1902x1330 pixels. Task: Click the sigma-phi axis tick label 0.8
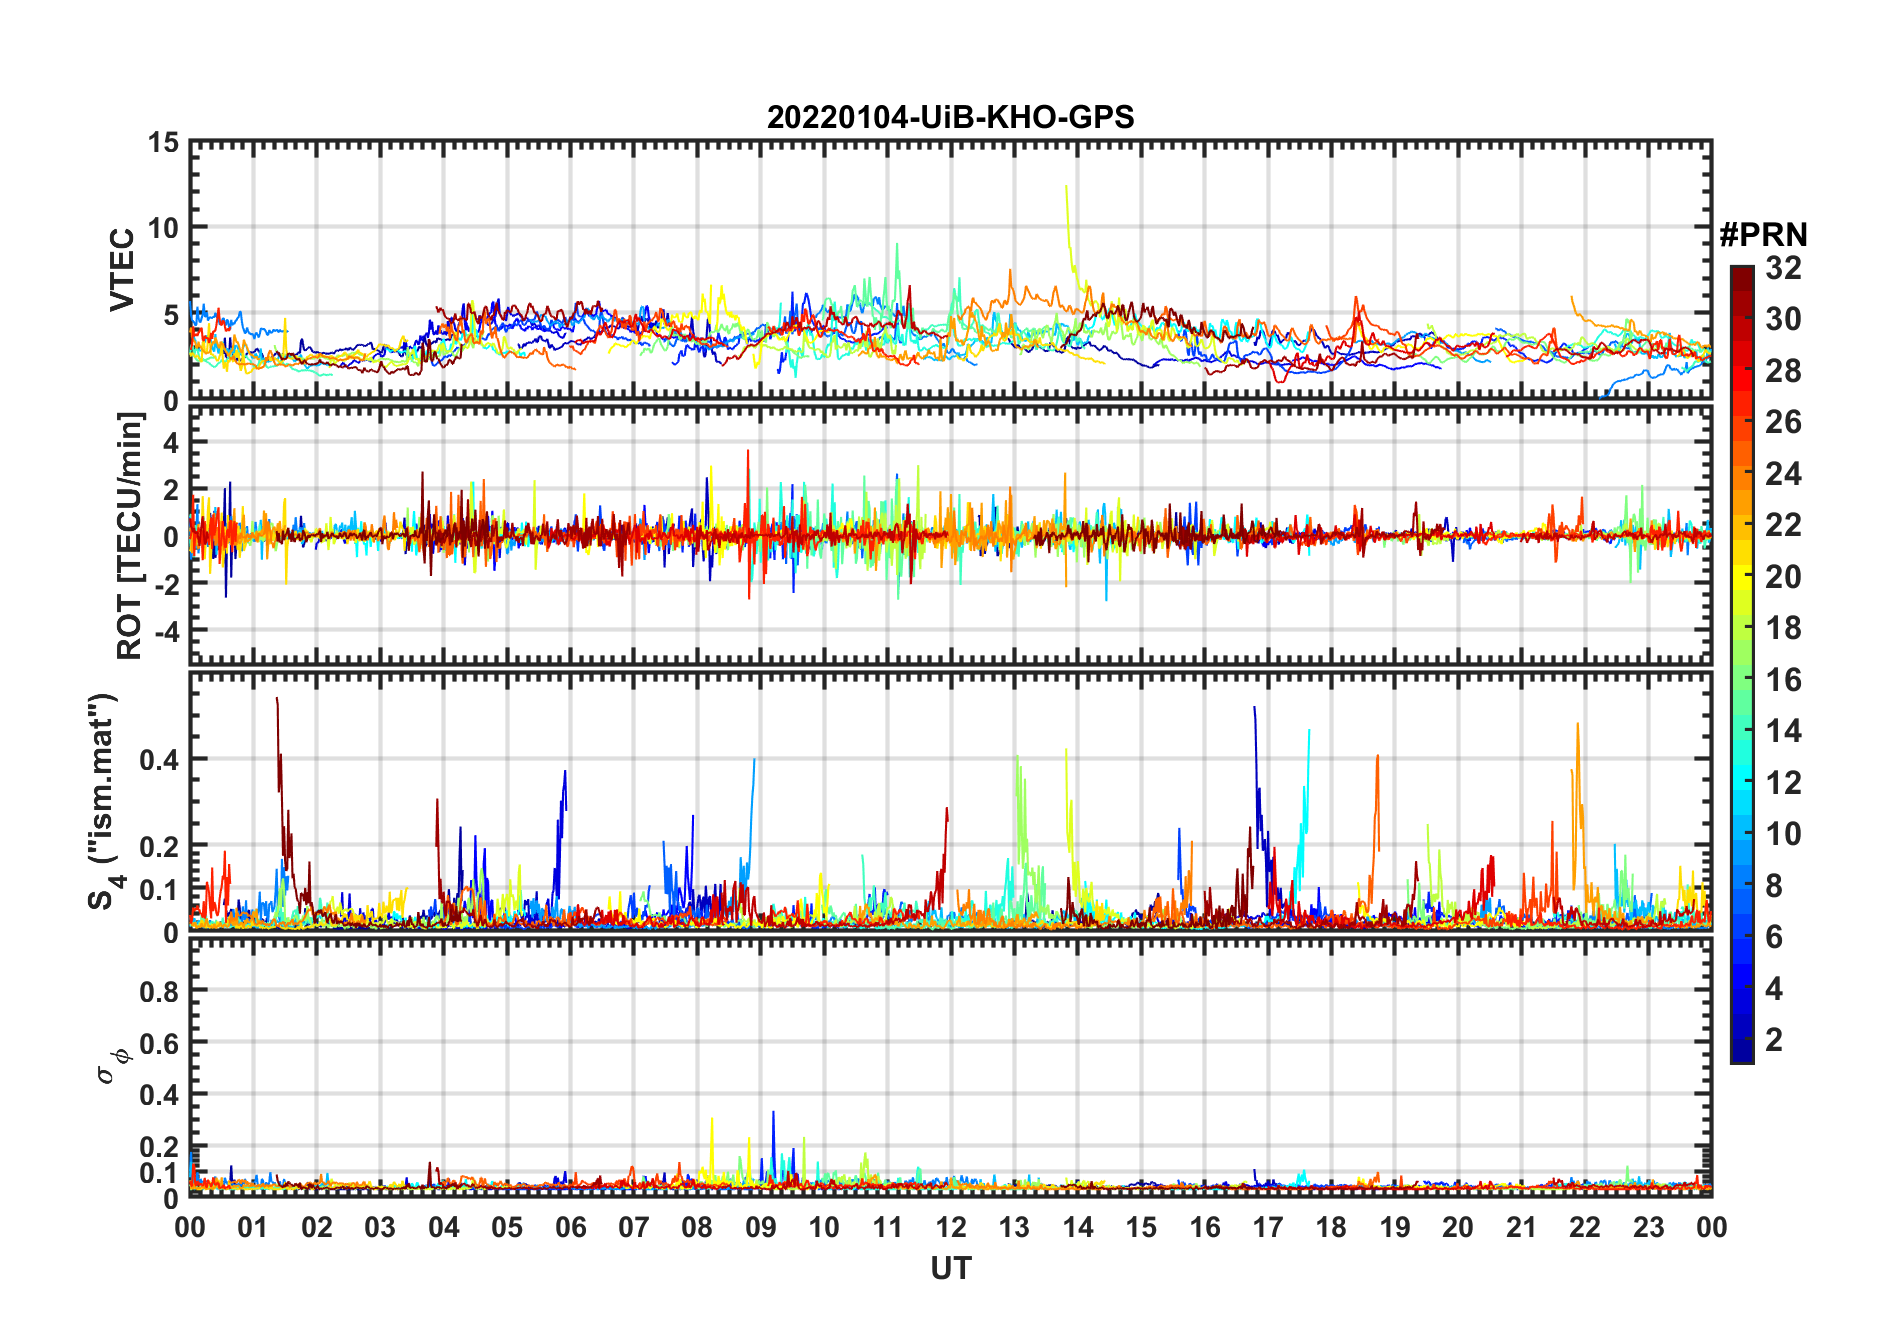pyautogui.click(x=160, y=991)
